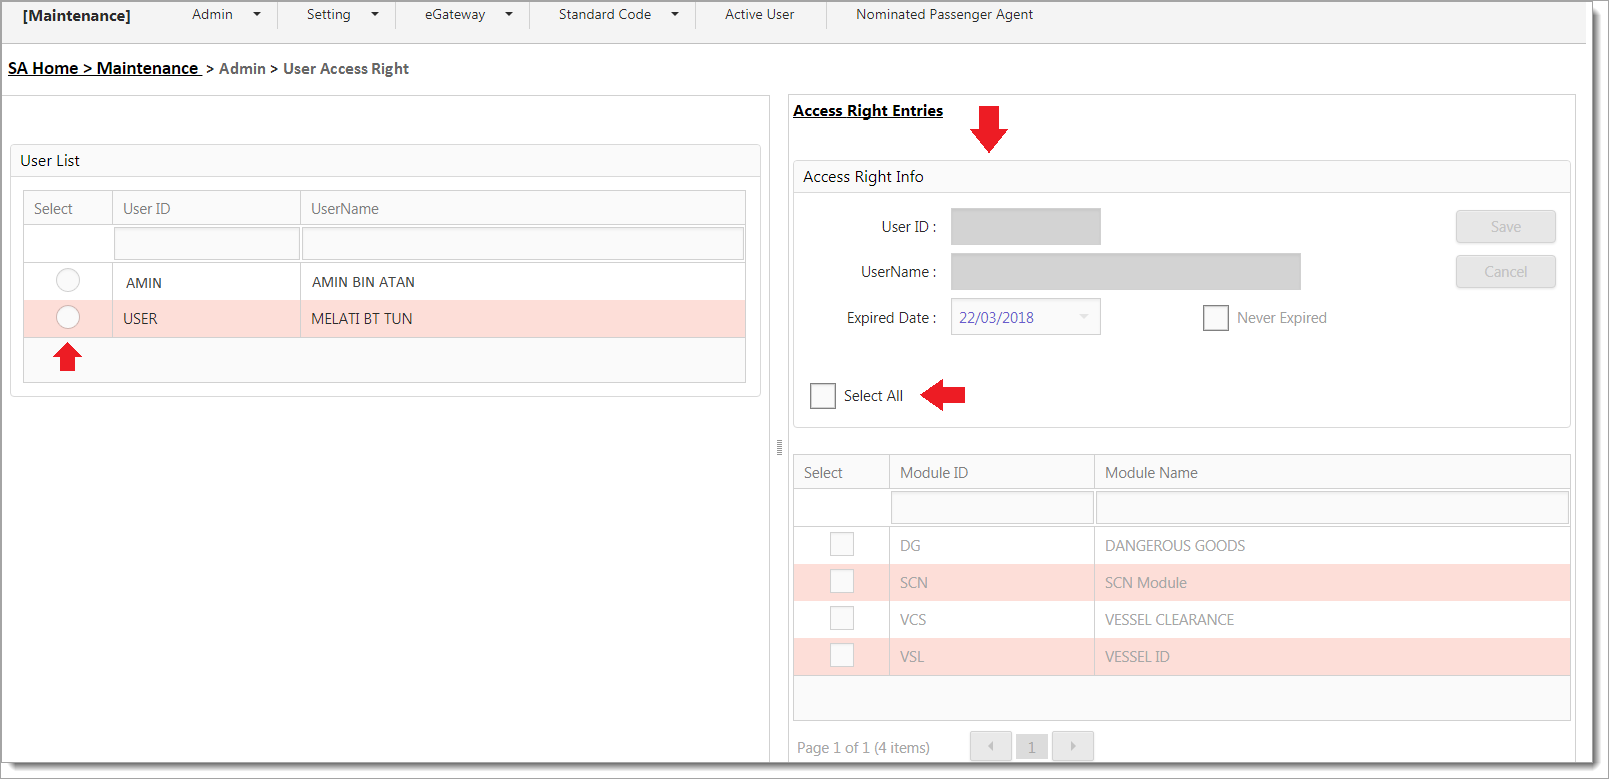Viewport: 1609px width, 779px height.
Task: Expand the Setting menu dropdown
Action: click(342, 15)
